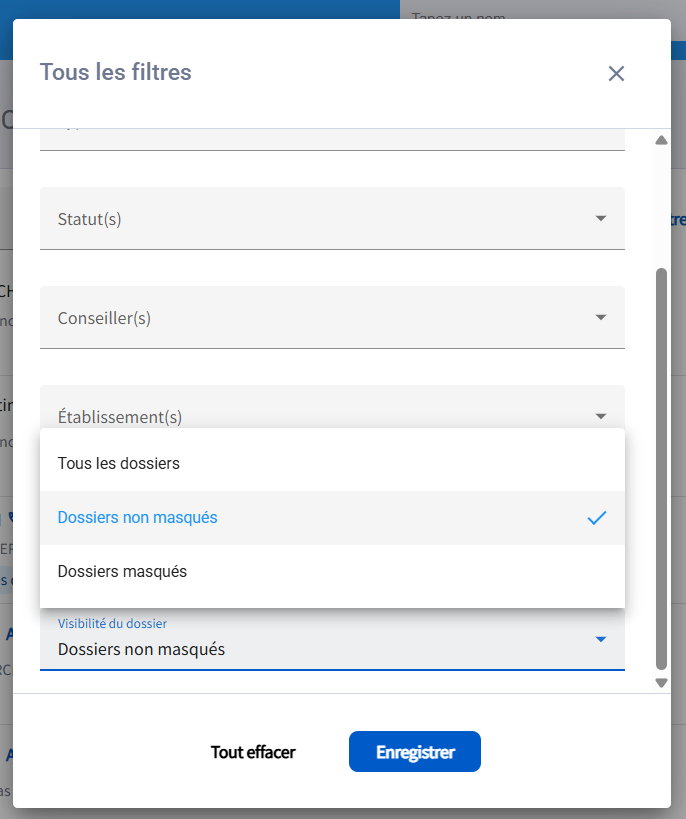Click the Établissement(s) dropdown arrow icon
Image resolution: width=686 pixels, height=819 pixels.
pos(600,416)
